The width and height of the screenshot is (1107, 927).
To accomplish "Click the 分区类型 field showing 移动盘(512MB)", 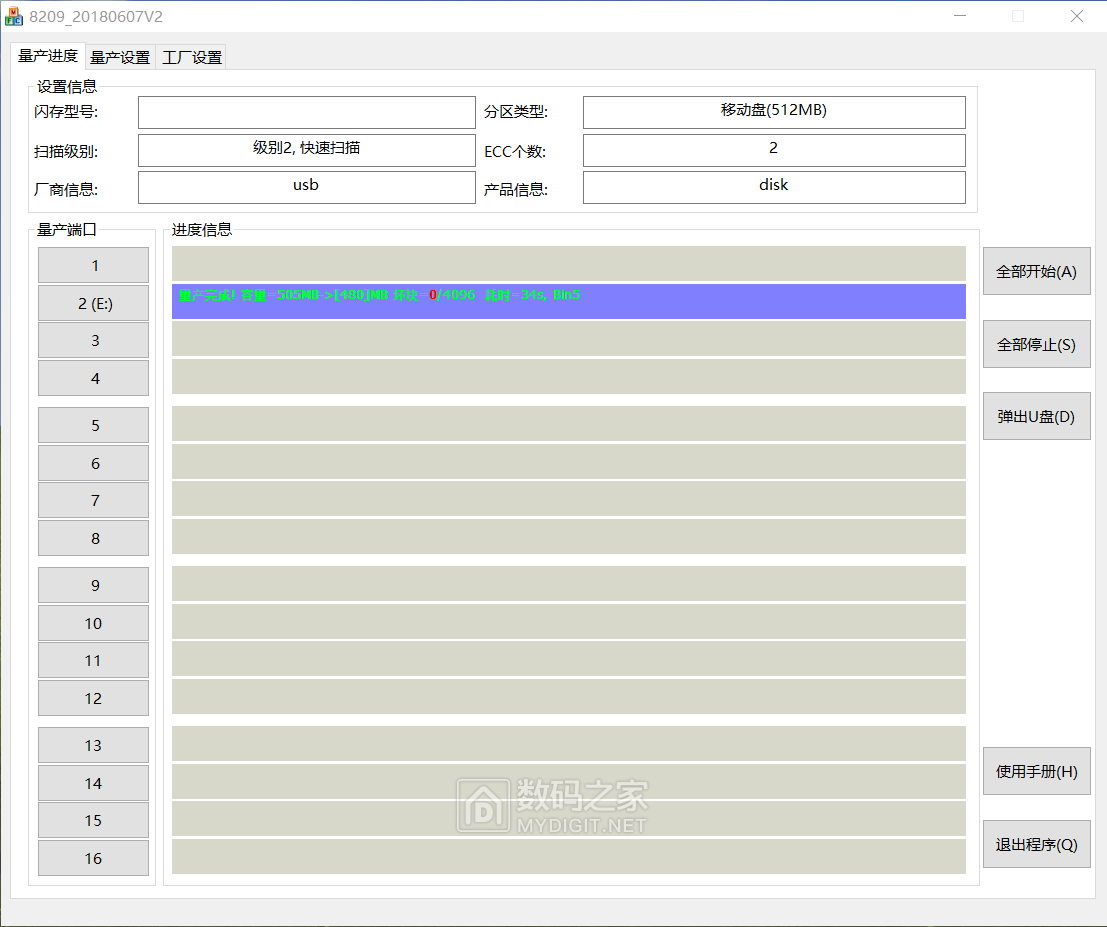I will [x=773, y=112].
